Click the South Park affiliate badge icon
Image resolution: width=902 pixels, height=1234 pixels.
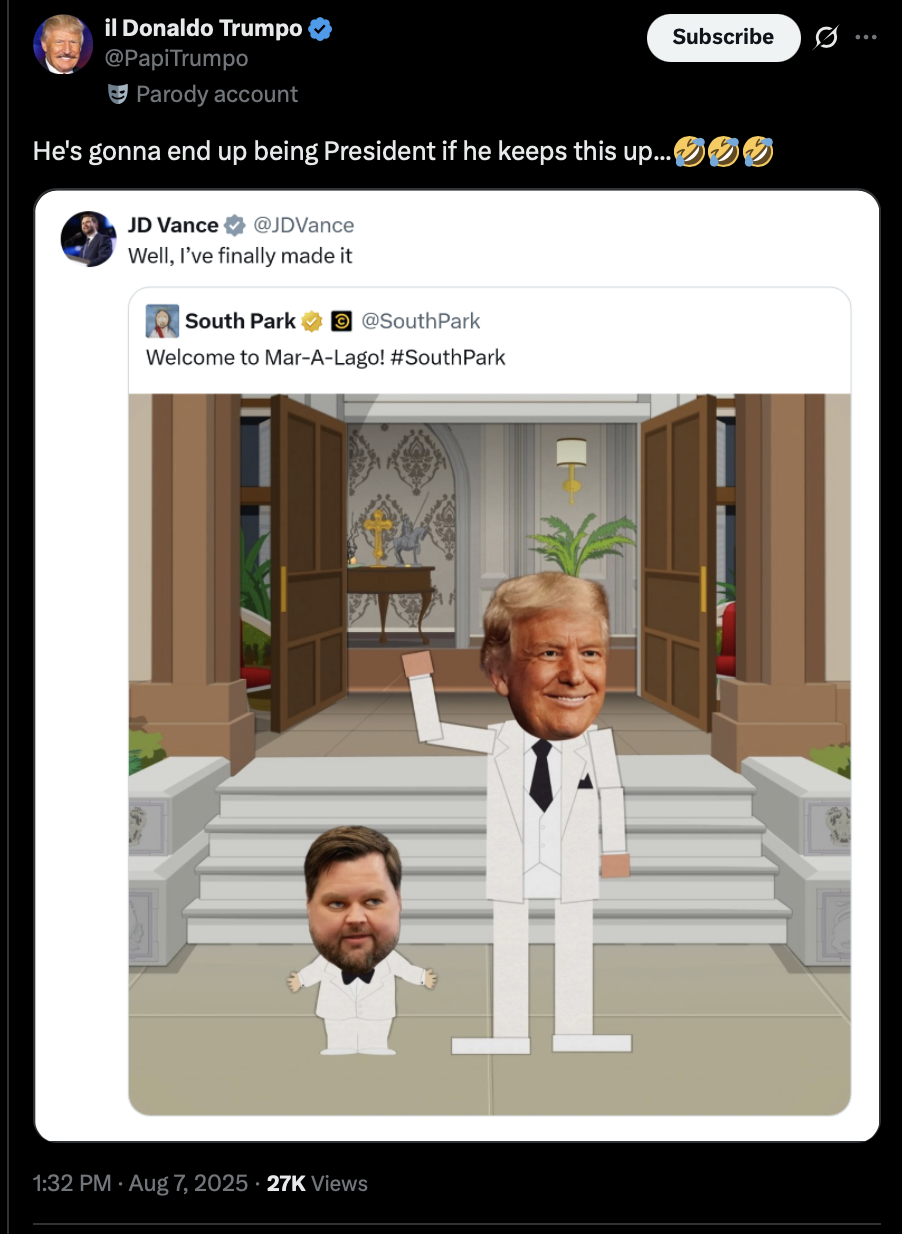click(x=341, y=321)
